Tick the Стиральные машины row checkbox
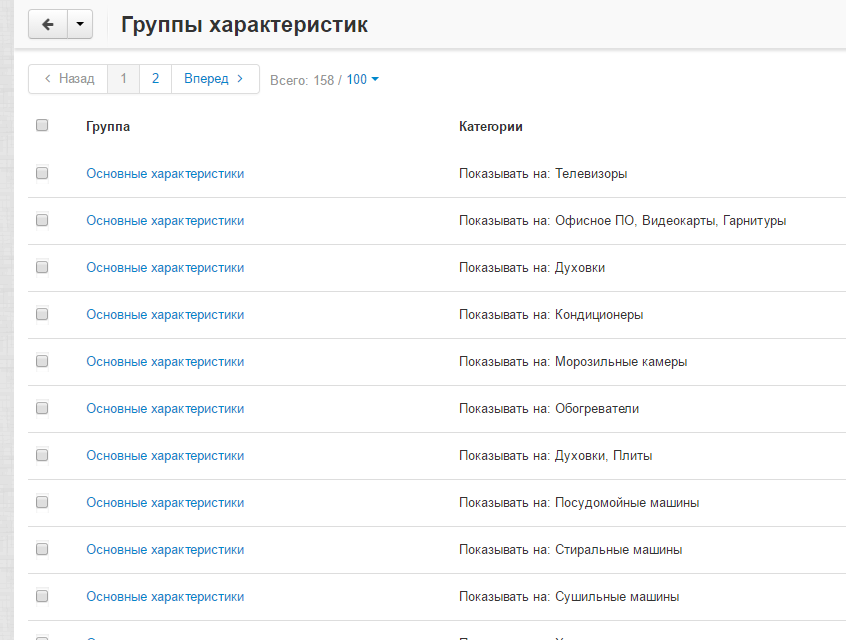 [x=42, y=548]
